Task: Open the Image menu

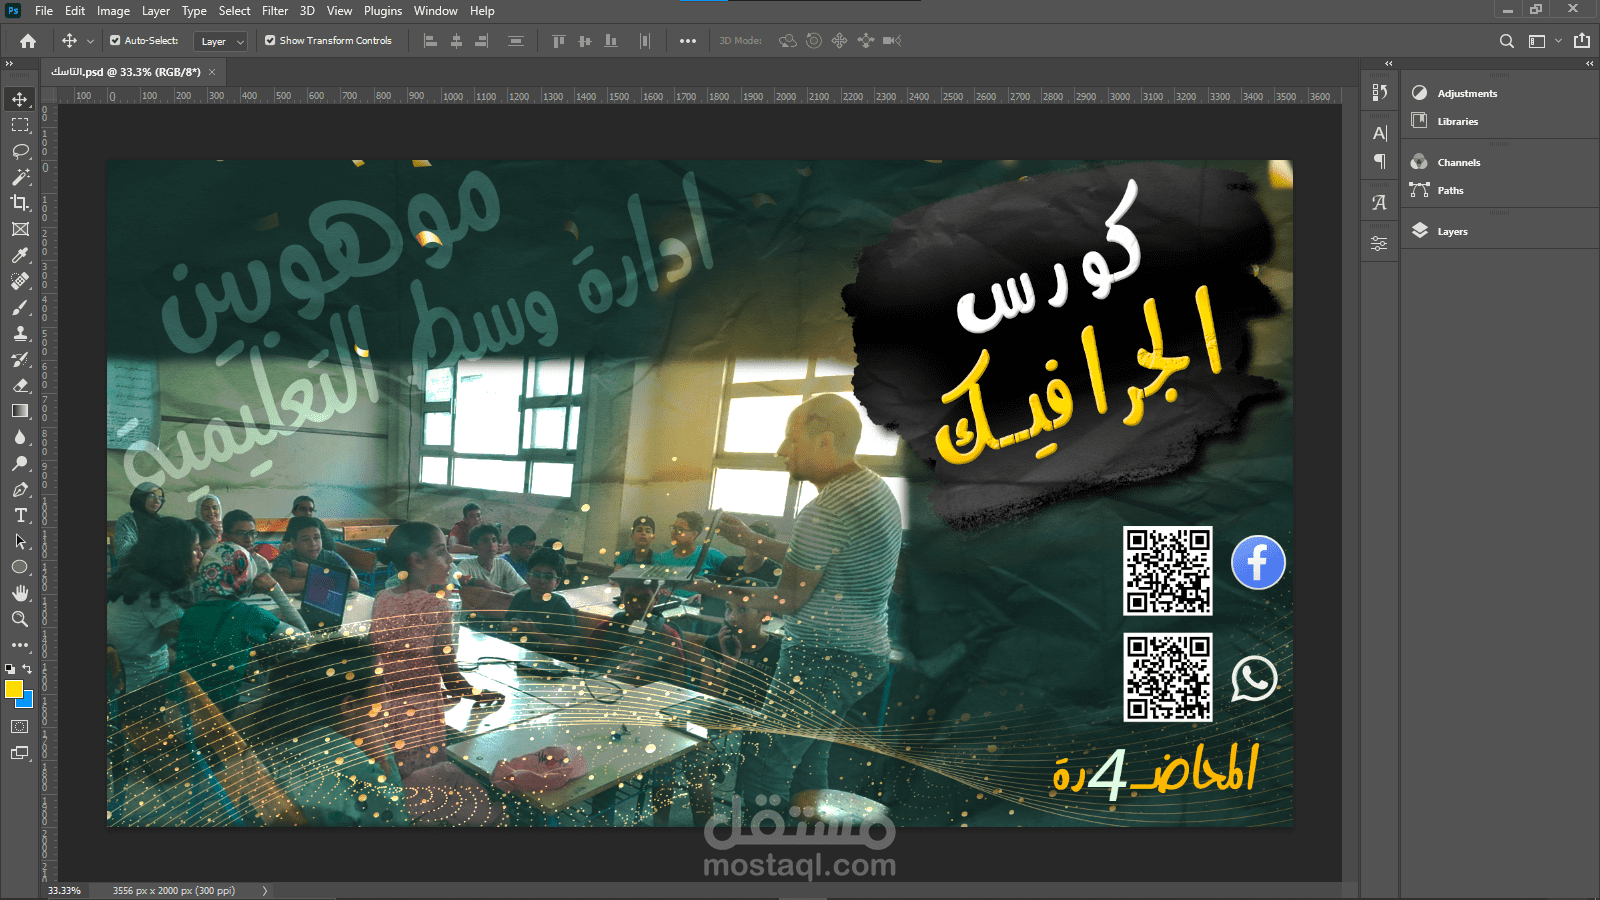Action: point(113,11)
